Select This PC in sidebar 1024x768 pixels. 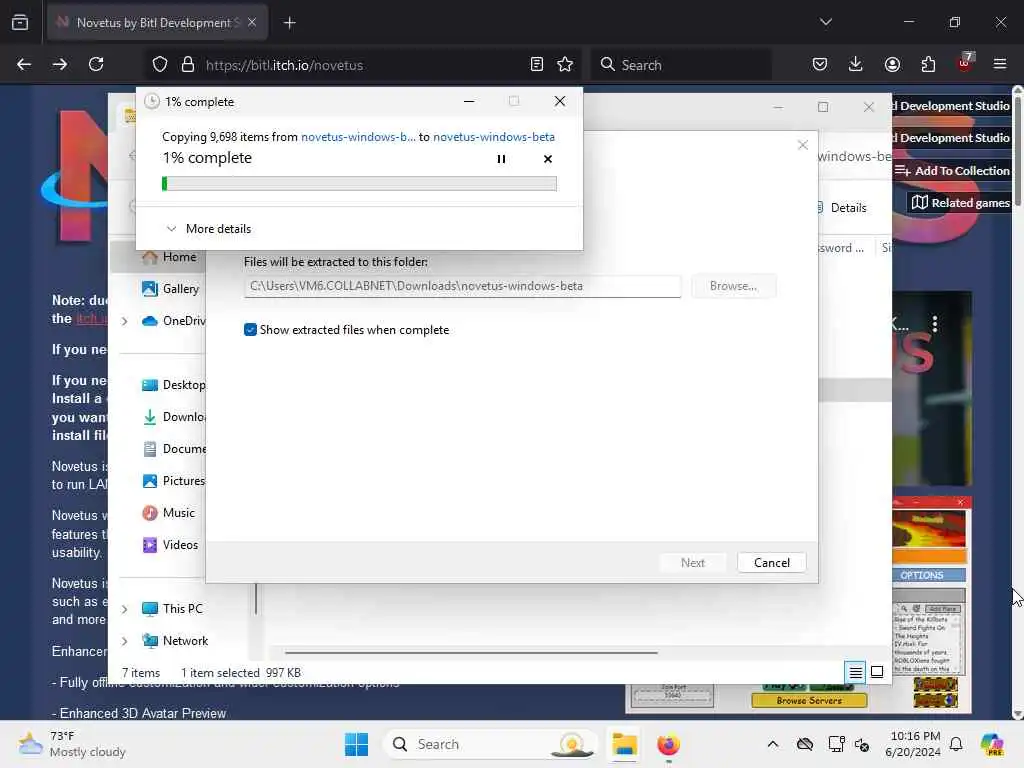pos(172,609)
